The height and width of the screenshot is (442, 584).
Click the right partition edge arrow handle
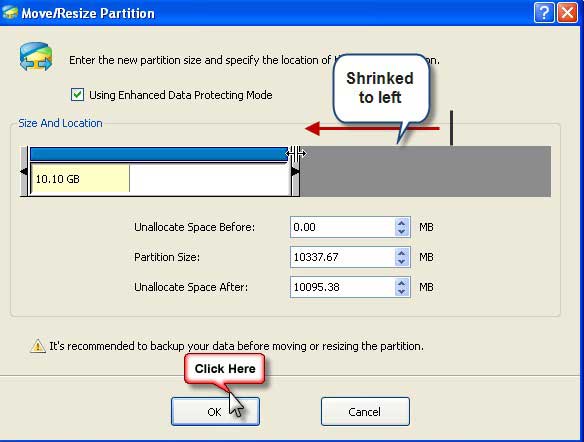coord(295,172)
